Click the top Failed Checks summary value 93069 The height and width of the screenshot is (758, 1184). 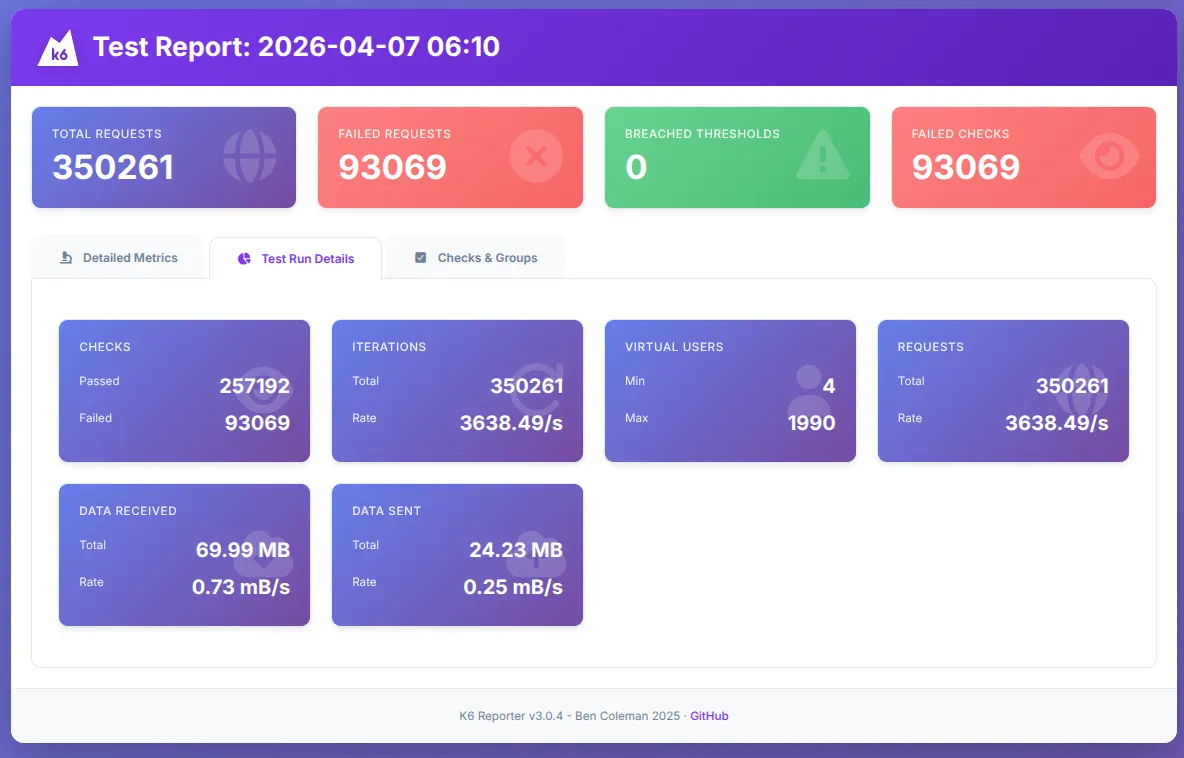[x=966, y=167]
